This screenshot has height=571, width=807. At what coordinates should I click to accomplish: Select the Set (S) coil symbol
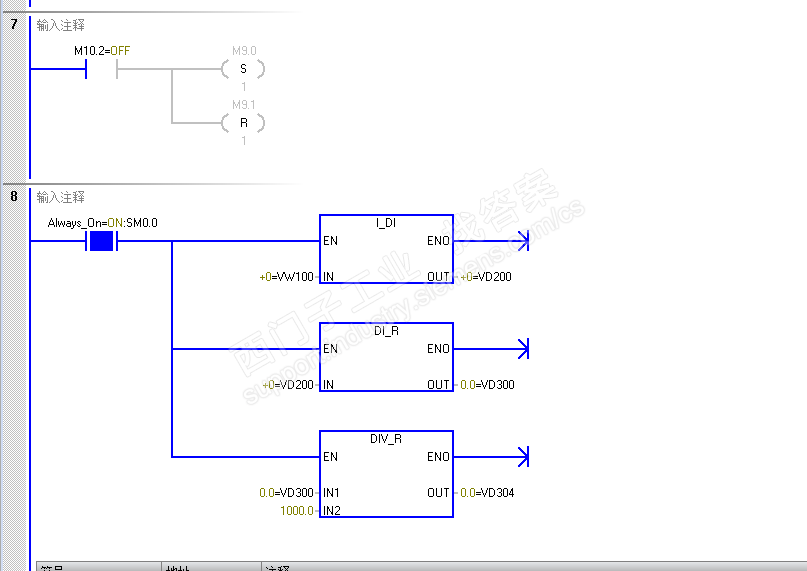pos(243,68)
